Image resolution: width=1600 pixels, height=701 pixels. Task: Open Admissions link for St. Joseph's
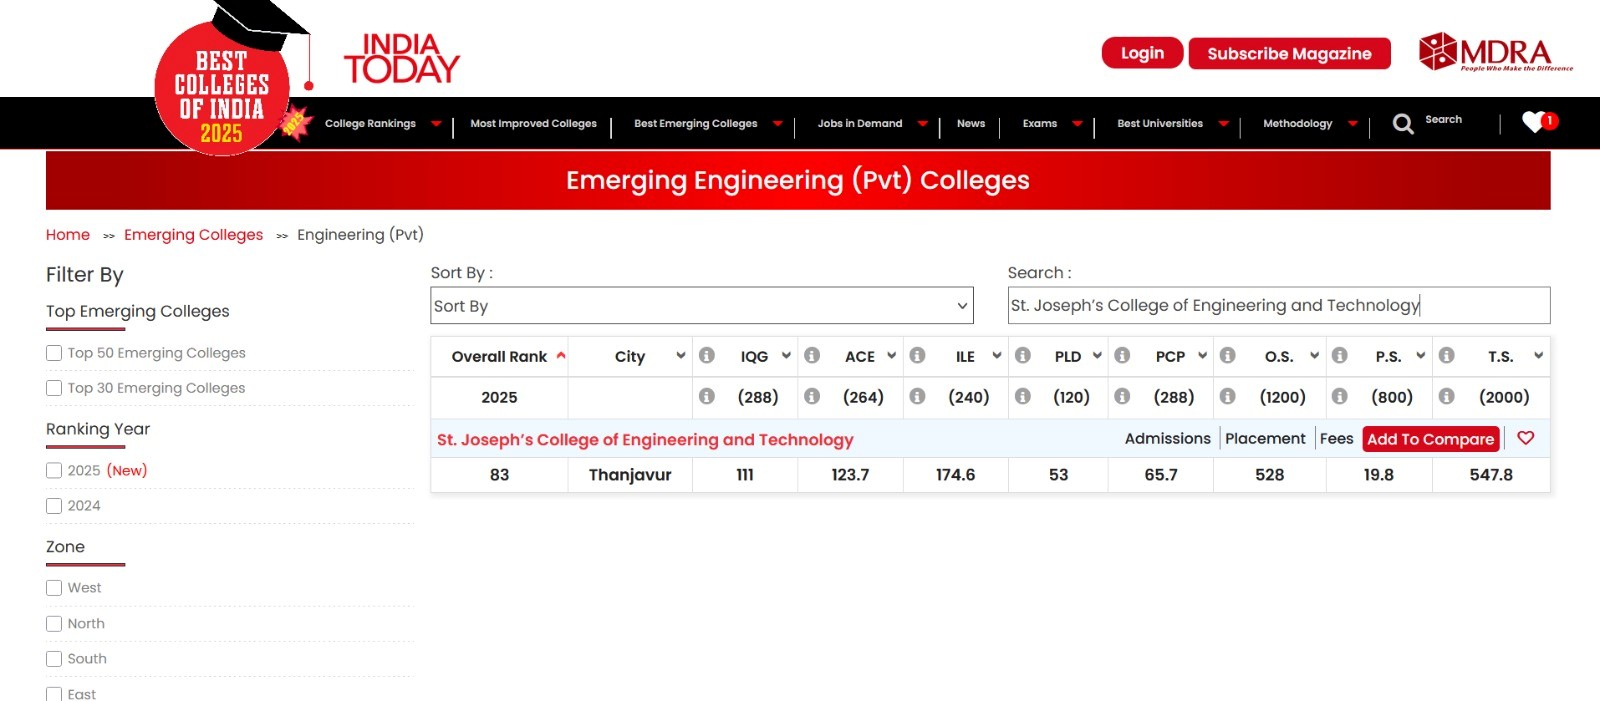[1167, 439]
